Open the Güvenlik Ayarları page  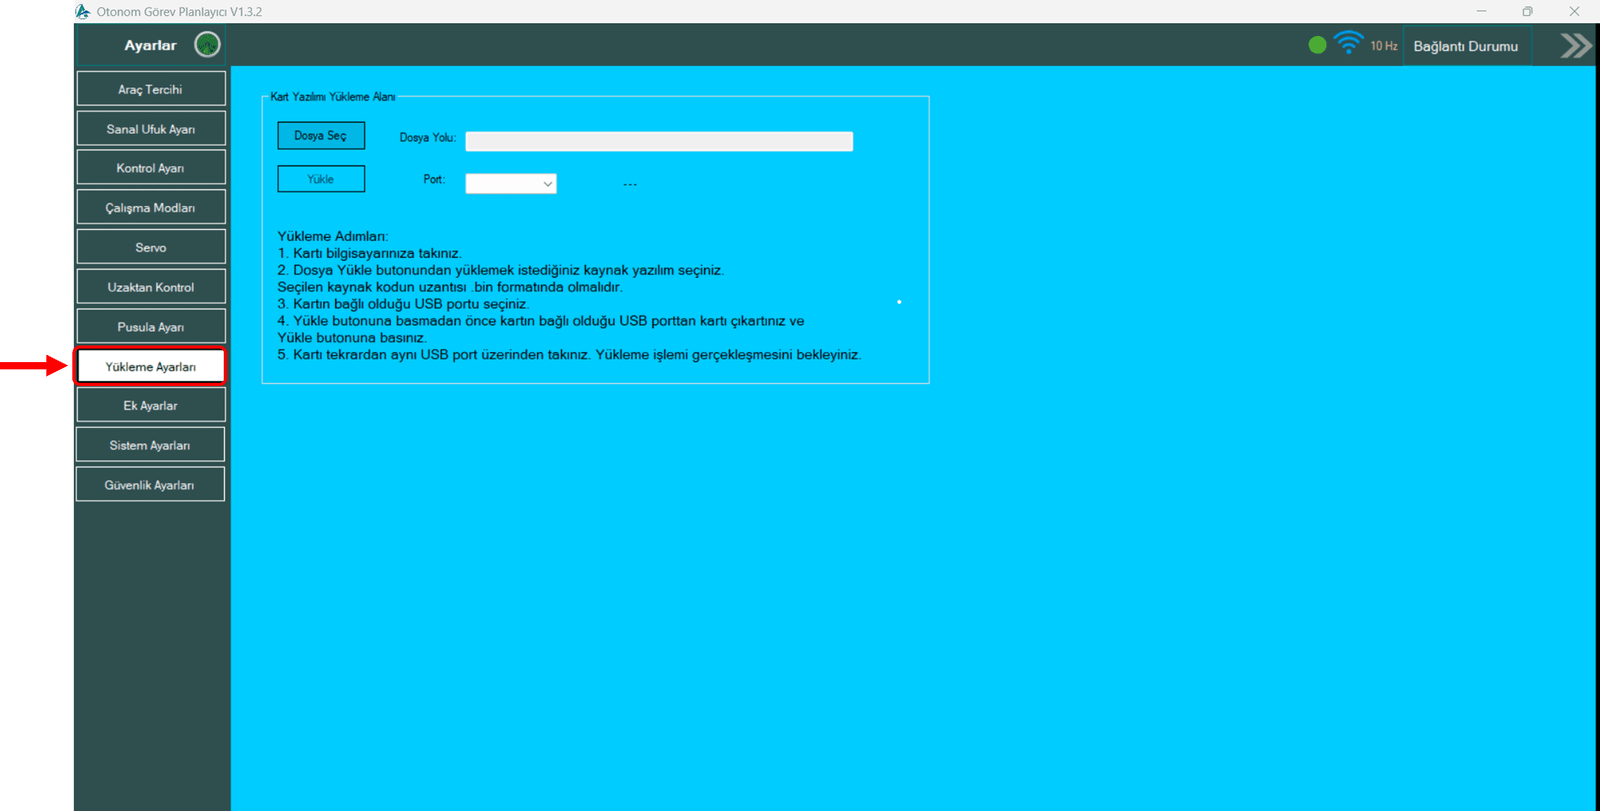(151, 485)
